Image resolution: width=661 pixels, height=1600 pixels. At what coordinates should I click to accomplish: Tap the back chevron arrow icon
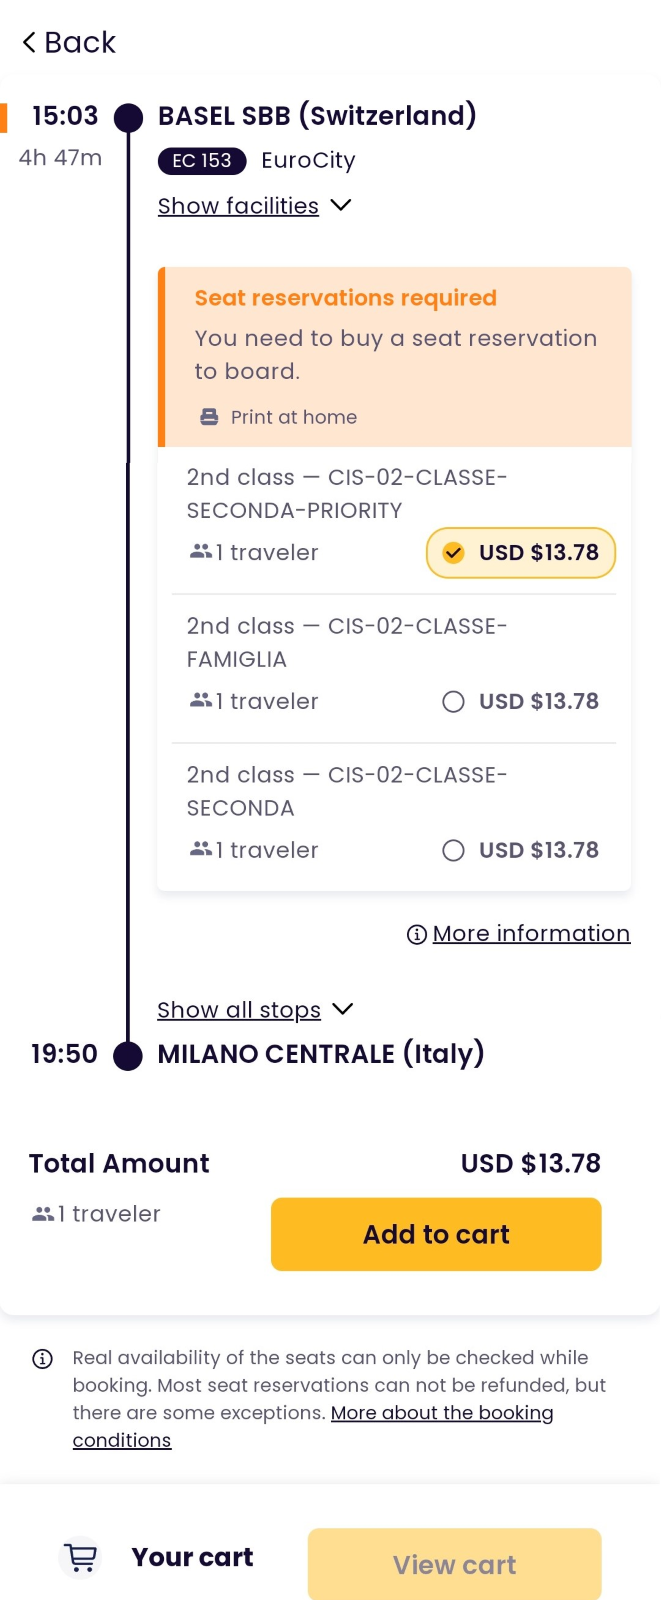pos(29,42)
